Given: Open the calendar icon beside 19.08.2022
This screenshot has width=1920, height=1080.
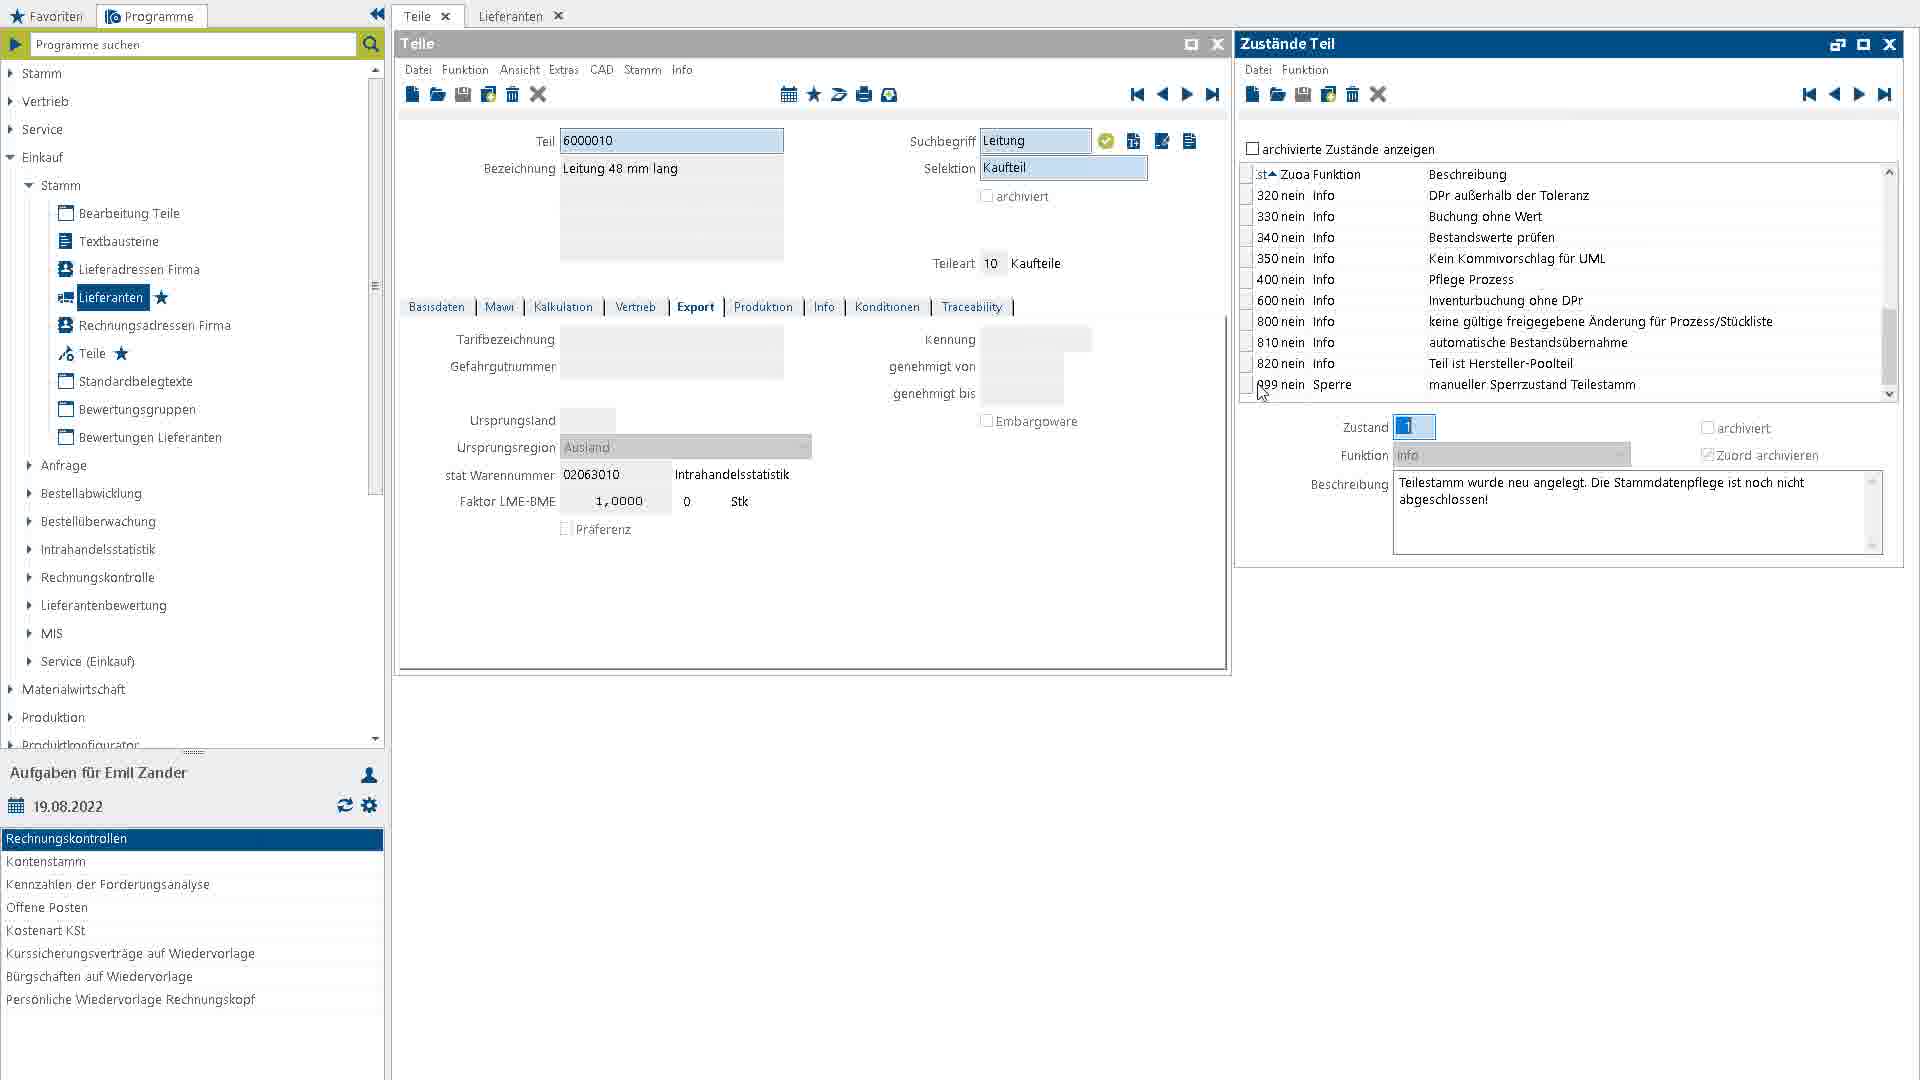Looking at the screenshot, I should (x=16, y=806).
